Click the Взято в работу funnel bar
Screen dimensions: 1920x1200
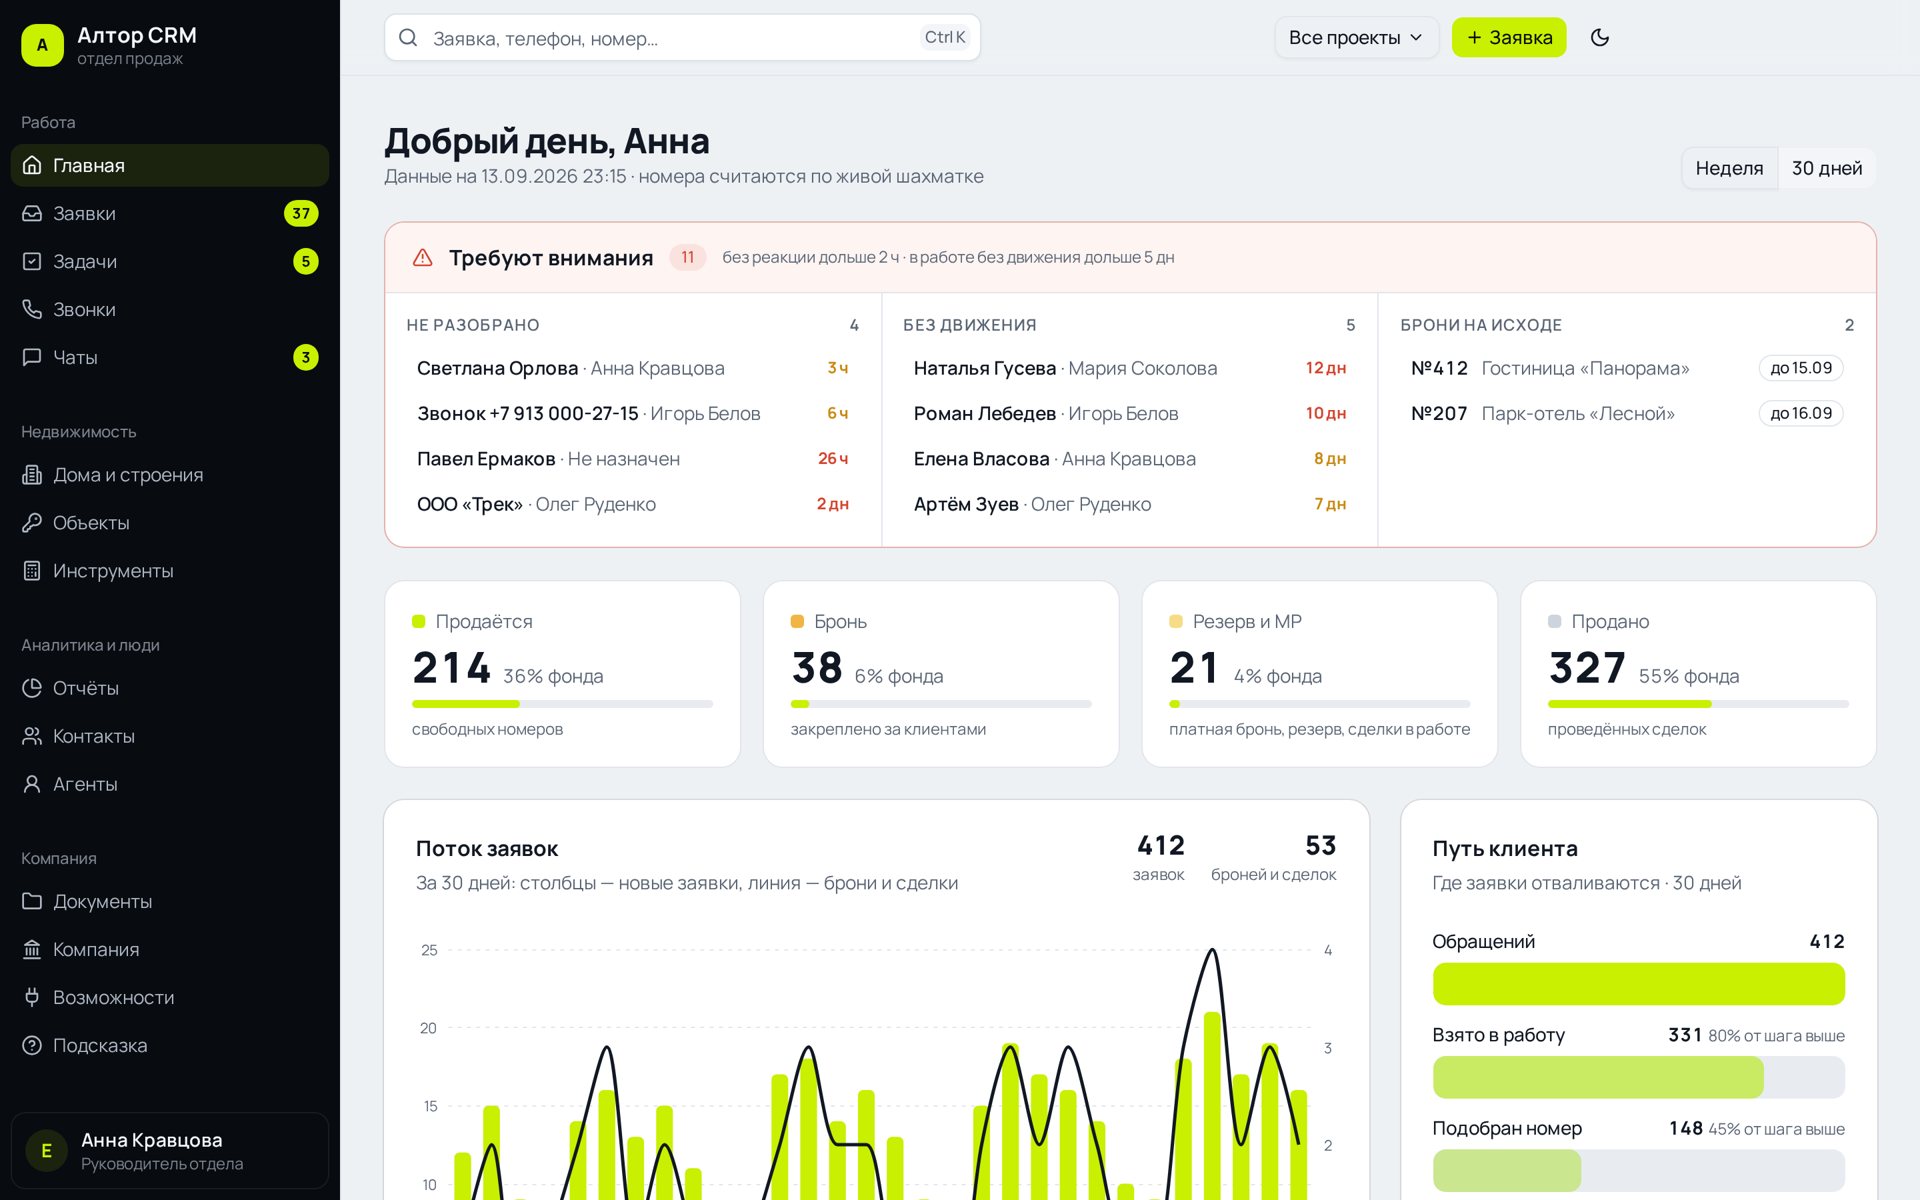coord(1638,1077)
